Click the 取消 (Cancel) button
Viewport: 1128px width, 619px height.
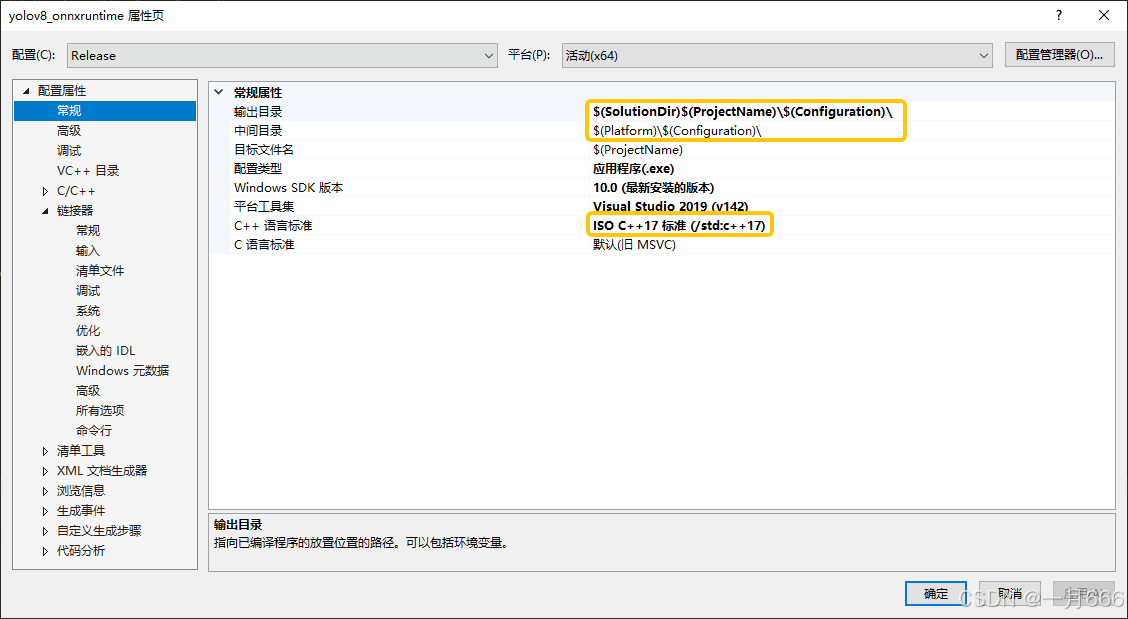(x=1010, y=593)
